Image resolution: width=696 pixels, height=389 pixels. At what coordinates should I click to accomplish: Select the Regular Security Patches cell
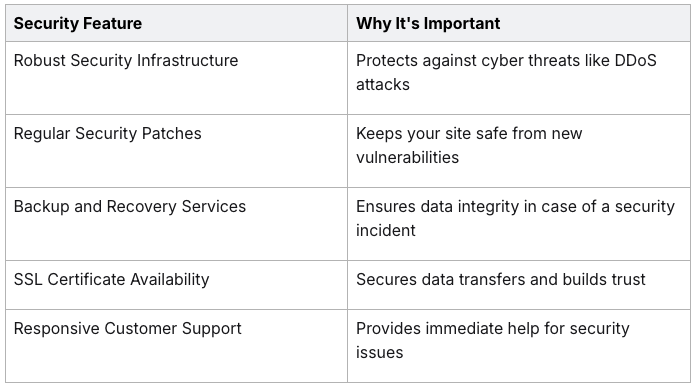pyautogui.click(x=176, y=151)
